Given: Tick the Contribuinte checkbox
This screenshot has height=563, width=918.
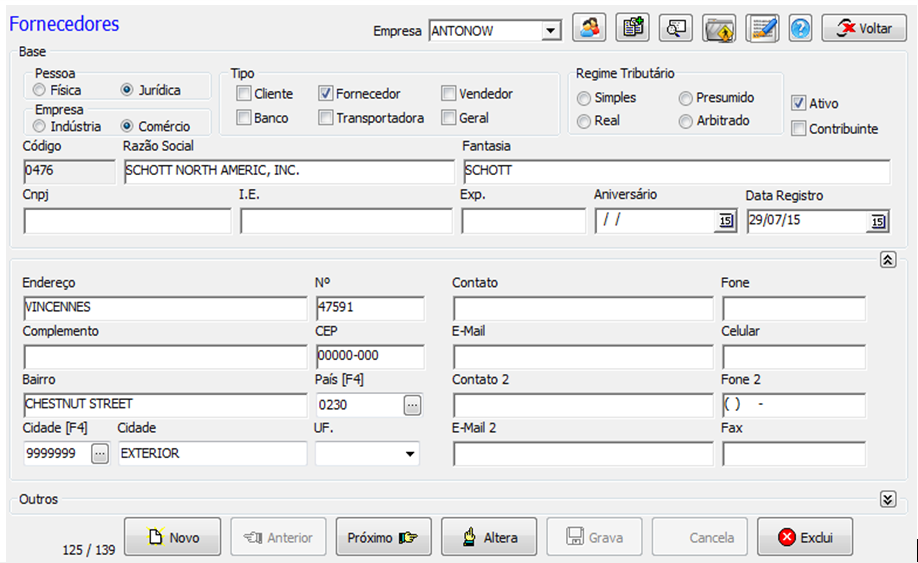Looking at the screenshot, I should [x=798, y=128].
